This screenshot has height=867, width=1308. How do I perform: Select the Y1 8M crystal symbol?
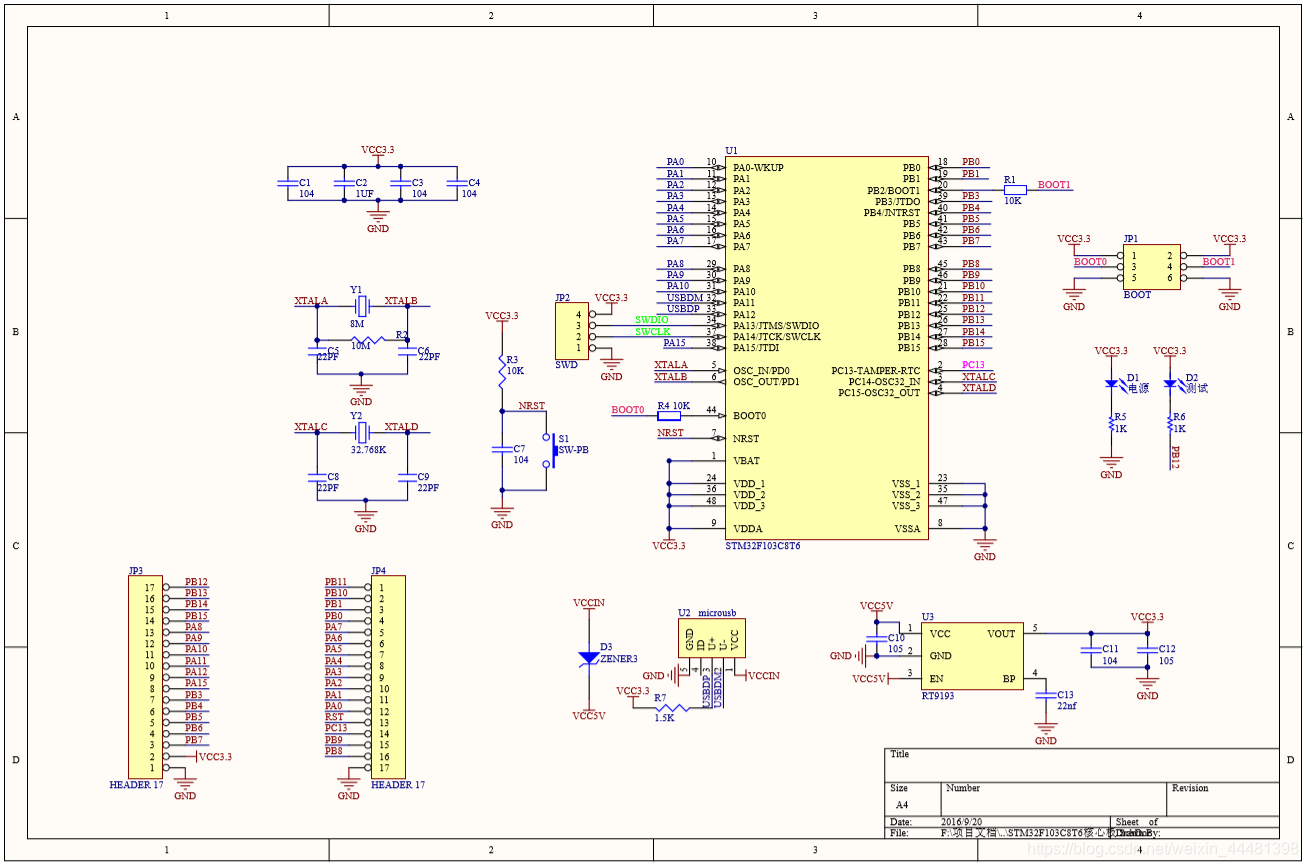pyautogui.click(x=360, y=305)
